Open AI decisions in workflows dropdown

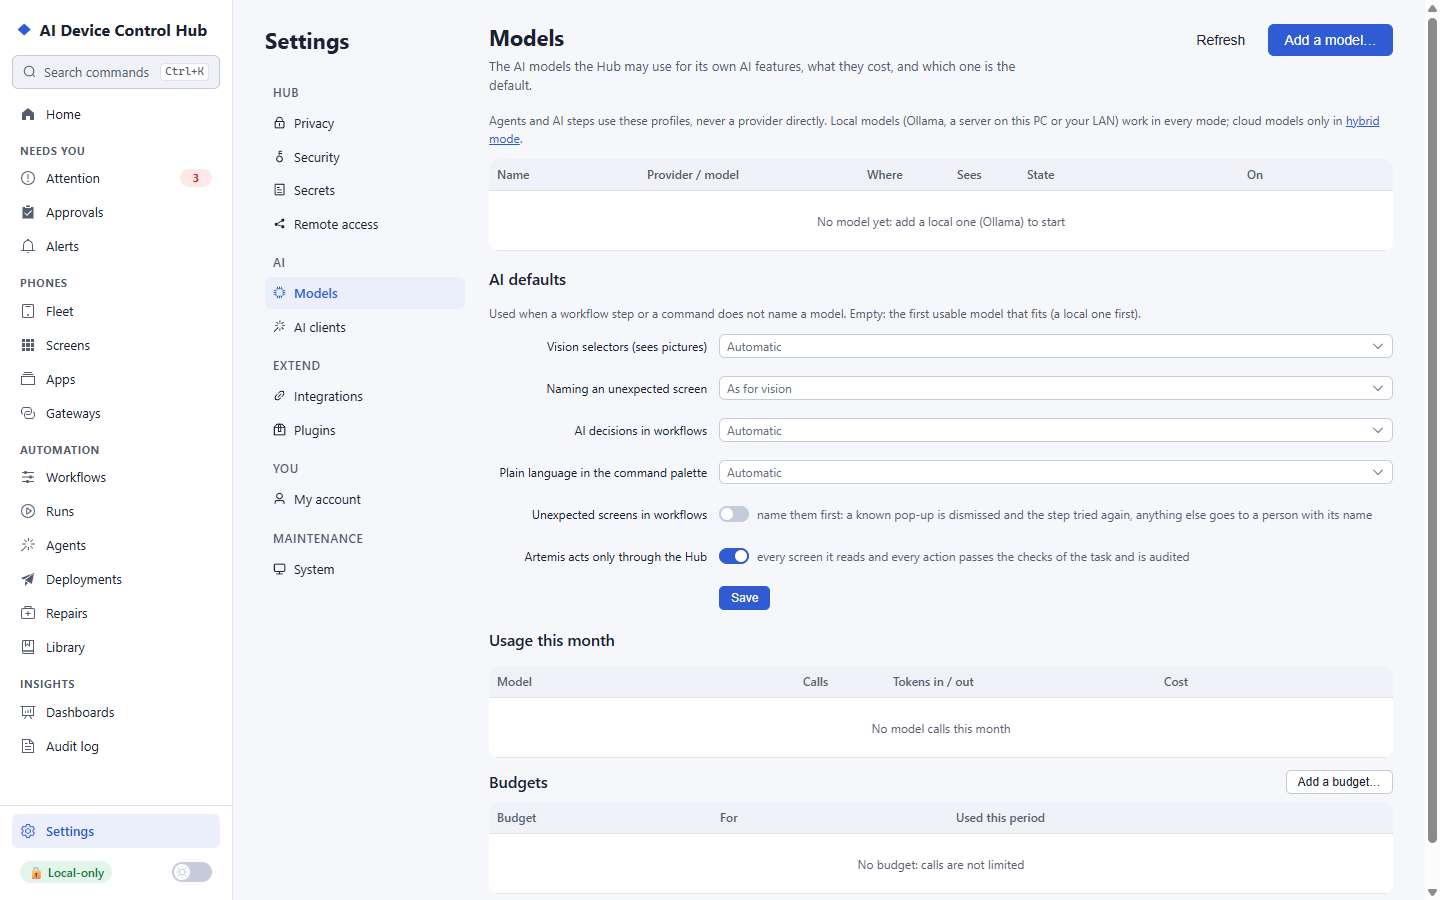(1056, 431)
